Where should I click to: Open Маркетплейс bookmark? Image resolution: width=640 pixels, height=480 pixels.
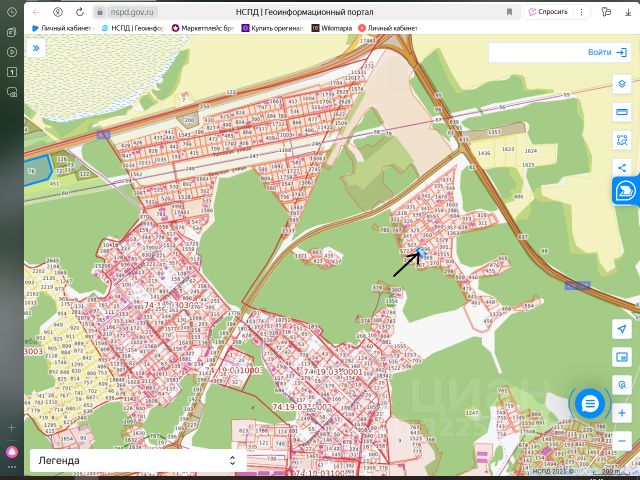203,28
